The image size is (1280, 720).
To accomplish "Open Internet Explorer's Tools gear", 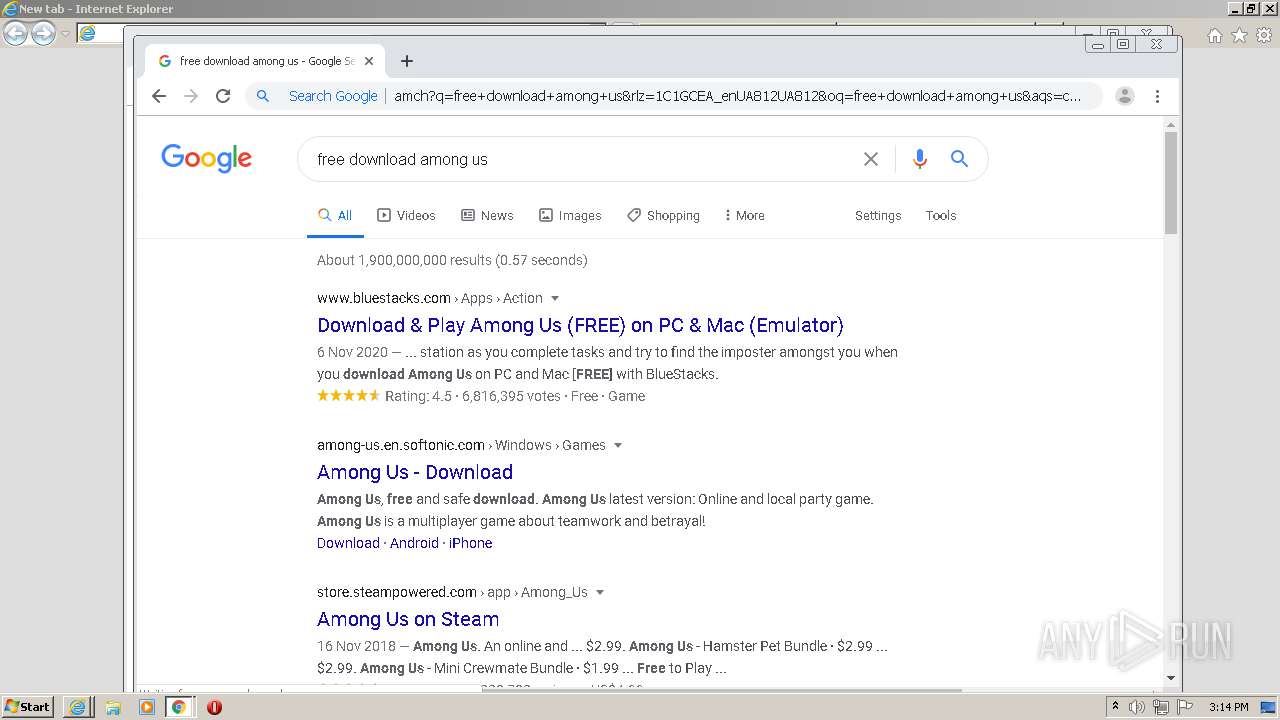I will [x=1264, y=35].
